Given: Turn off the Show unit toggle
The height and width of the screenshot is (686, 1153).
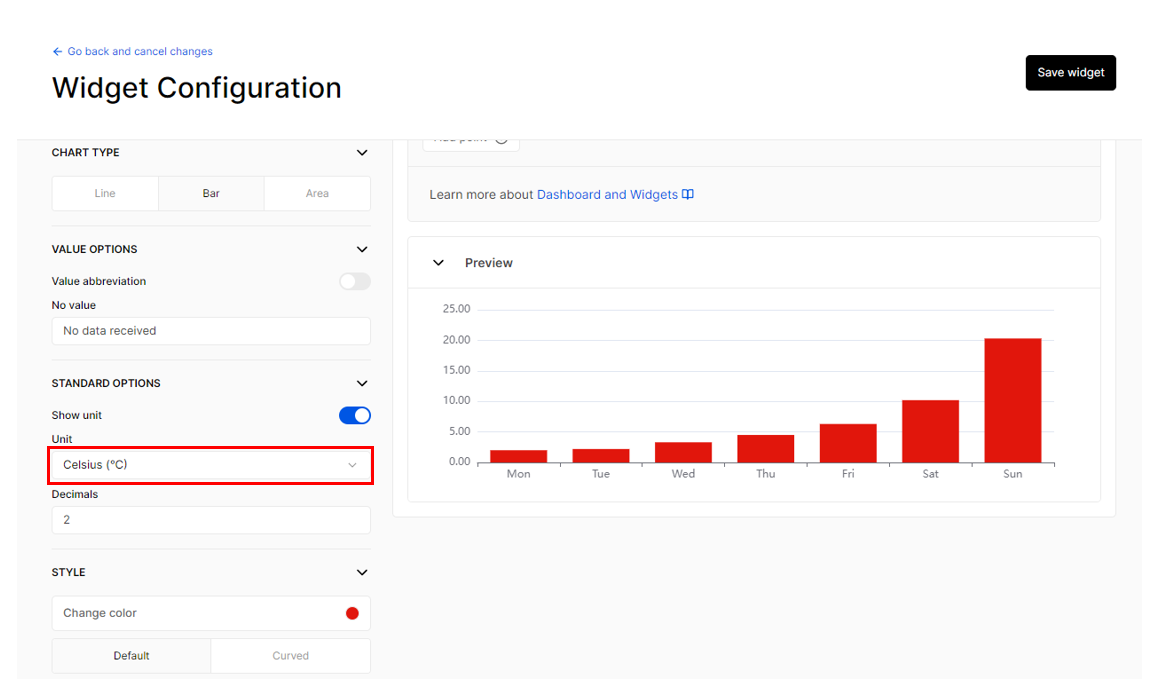Looking at the screenshot, I should (354, 415).
